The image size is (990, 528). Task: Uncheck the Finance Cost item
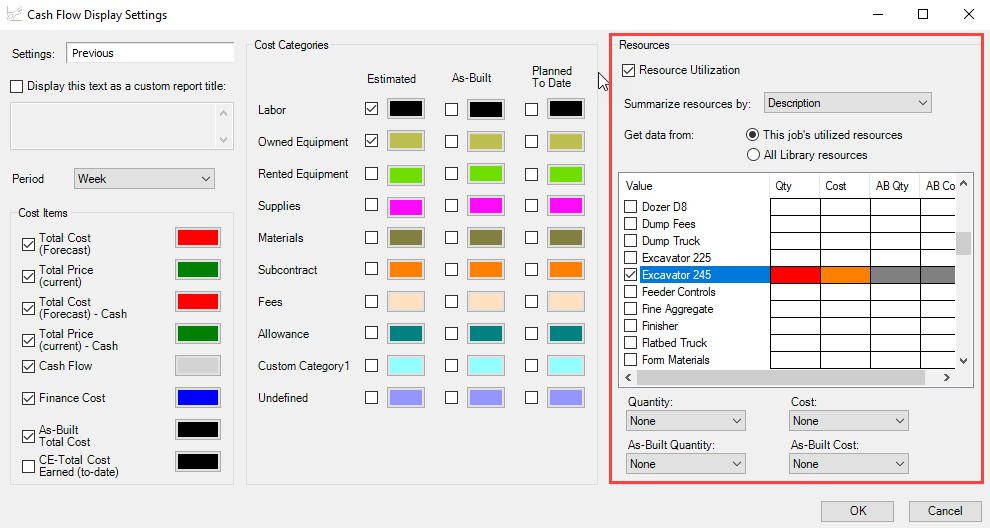tap(28, 398)
